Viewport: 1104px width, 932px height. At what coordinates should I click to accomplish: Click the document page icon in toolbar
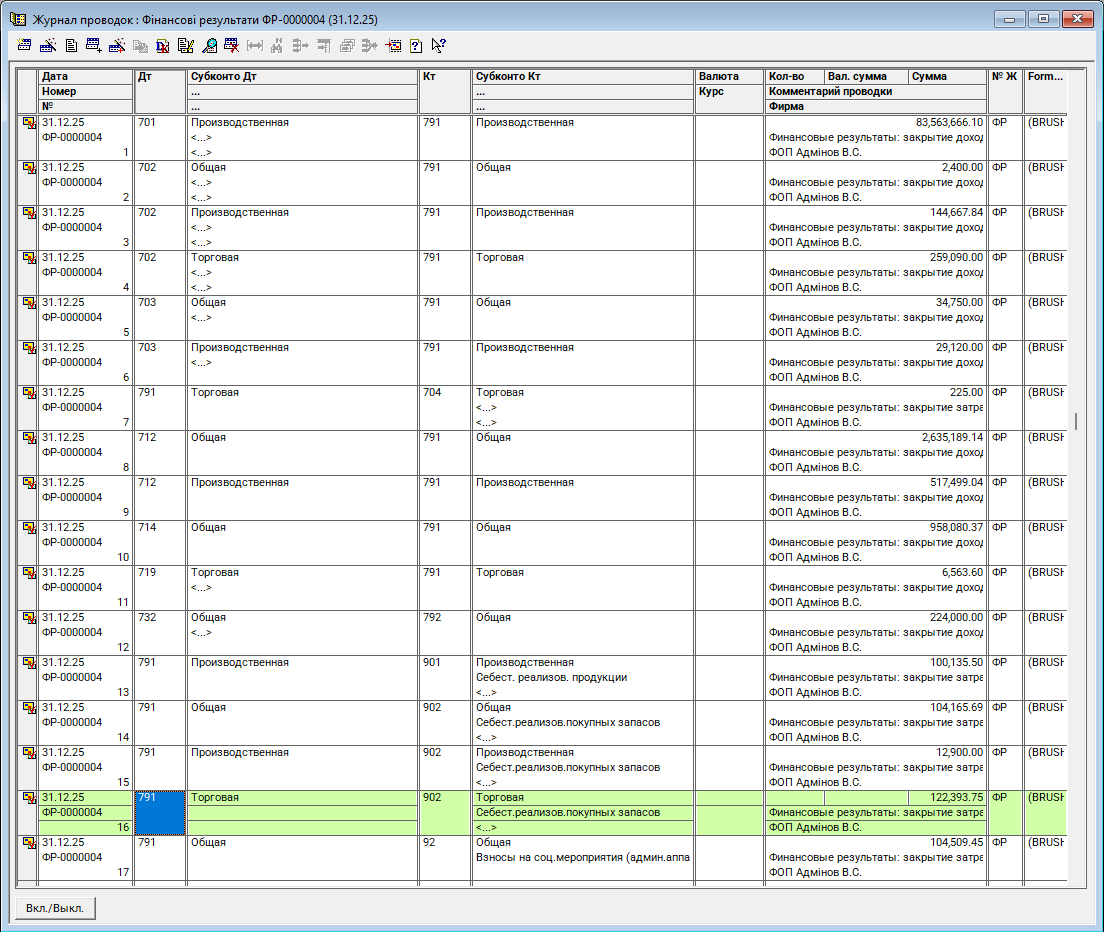[x=71, y=45]
